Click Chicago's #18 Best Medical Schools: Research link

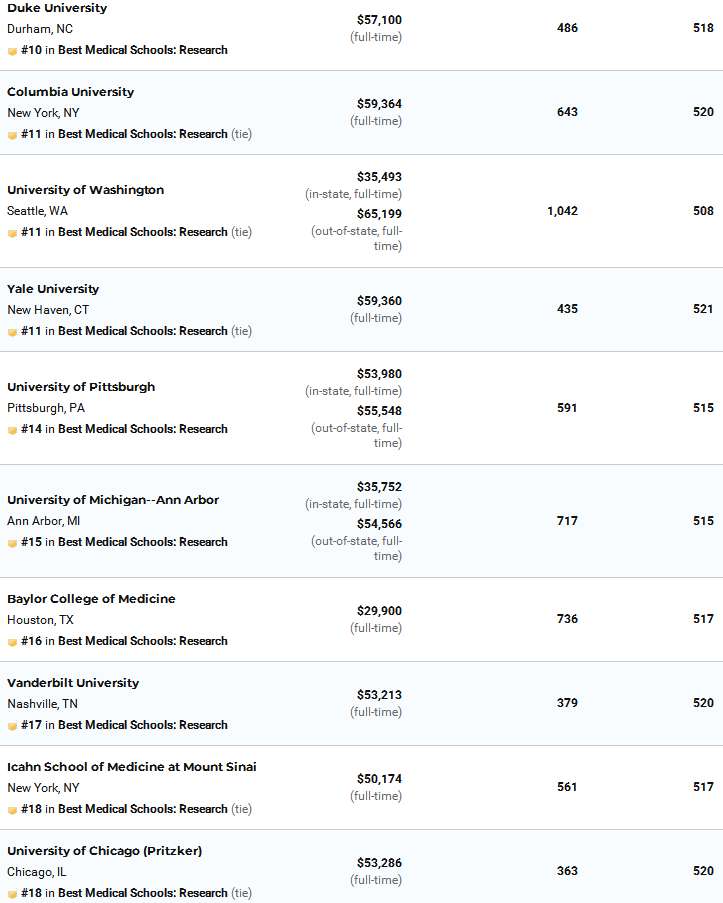(x=124, y=893)
